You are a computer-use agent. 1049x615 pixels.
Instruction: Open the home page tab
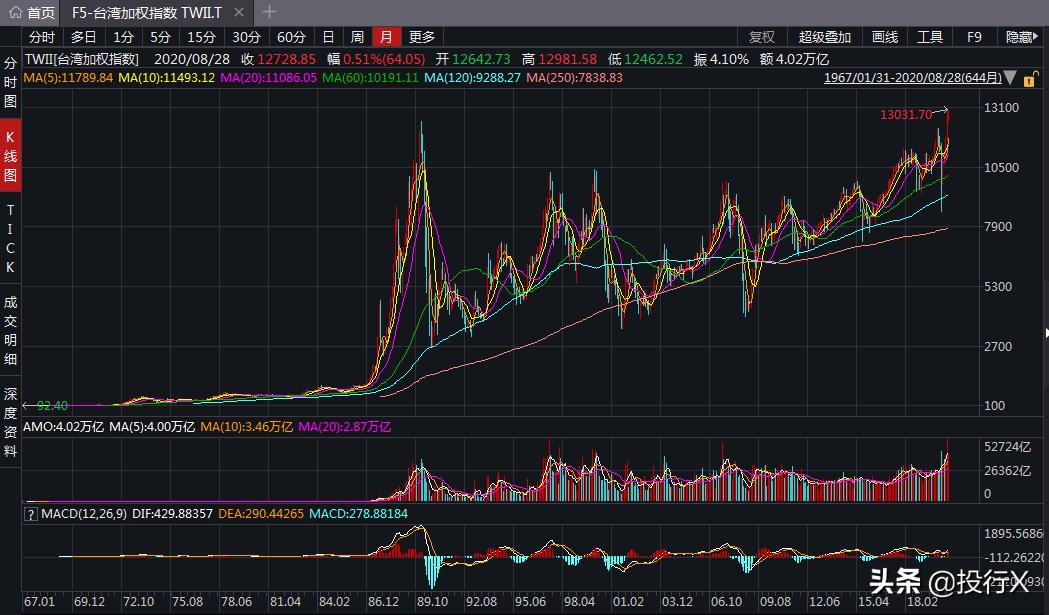click(x=31, y=12)
